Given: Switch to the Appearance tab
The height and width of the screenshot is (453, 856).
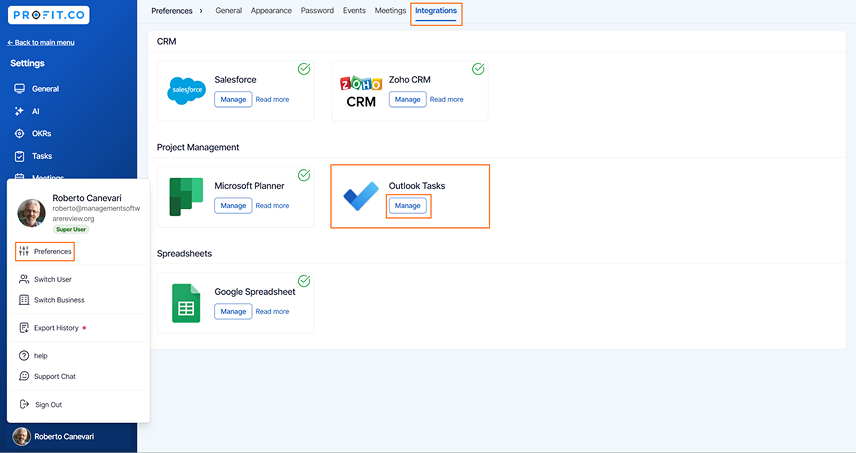Looking at the screenshot, I should (271, 10).
